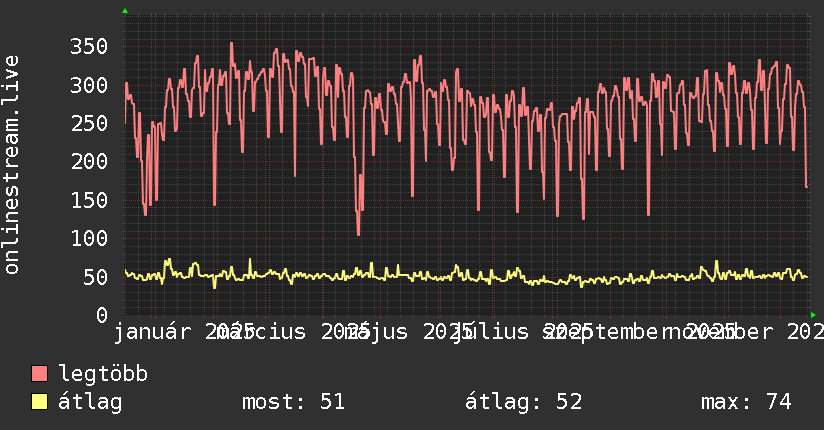Click the 200 y-axis label
This screenshot has height=430, width=824.
89,161
